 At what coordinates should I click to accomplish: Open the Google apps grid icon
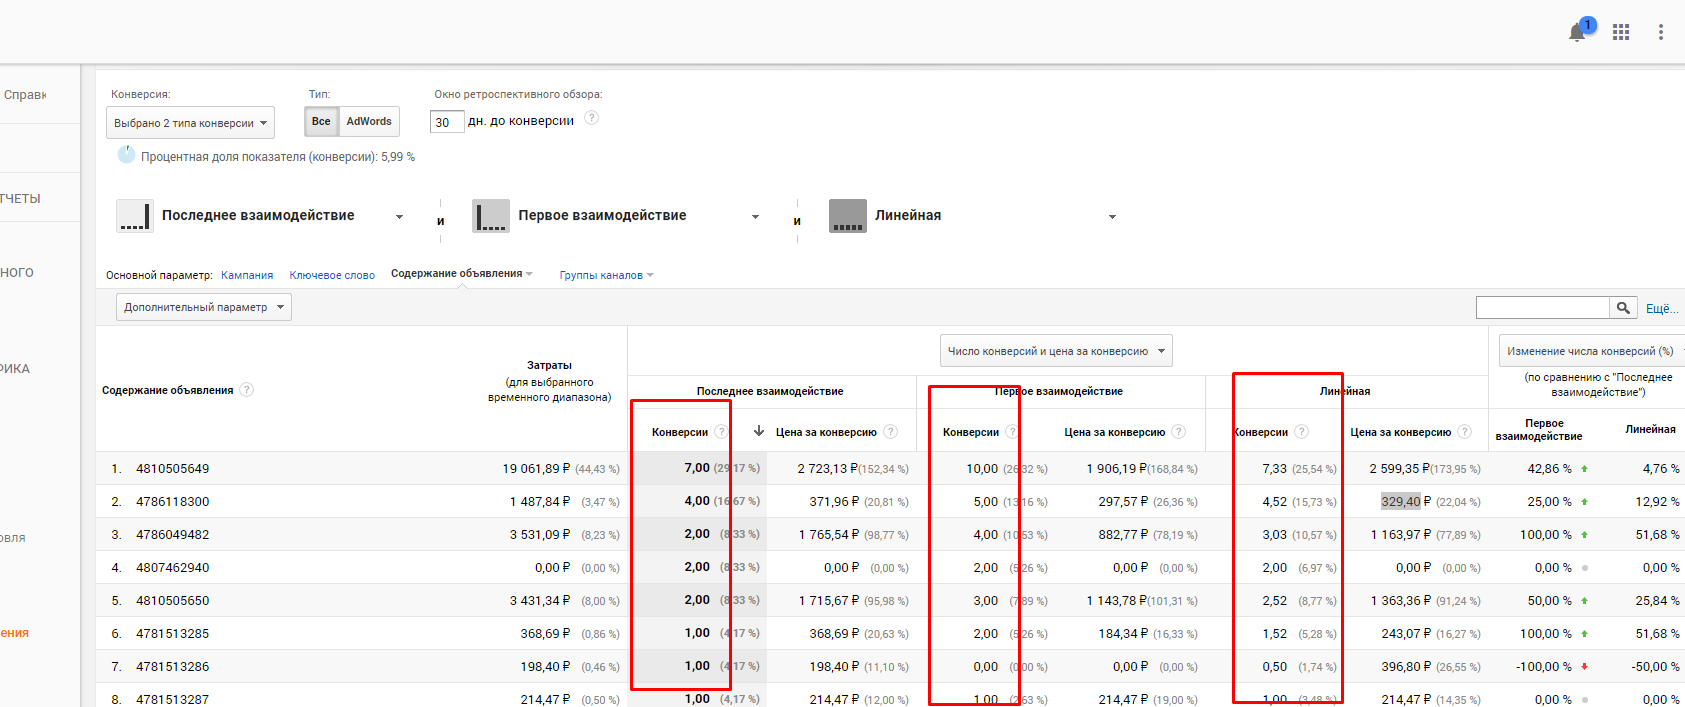pyautogui.click(x=1621, y=32)
